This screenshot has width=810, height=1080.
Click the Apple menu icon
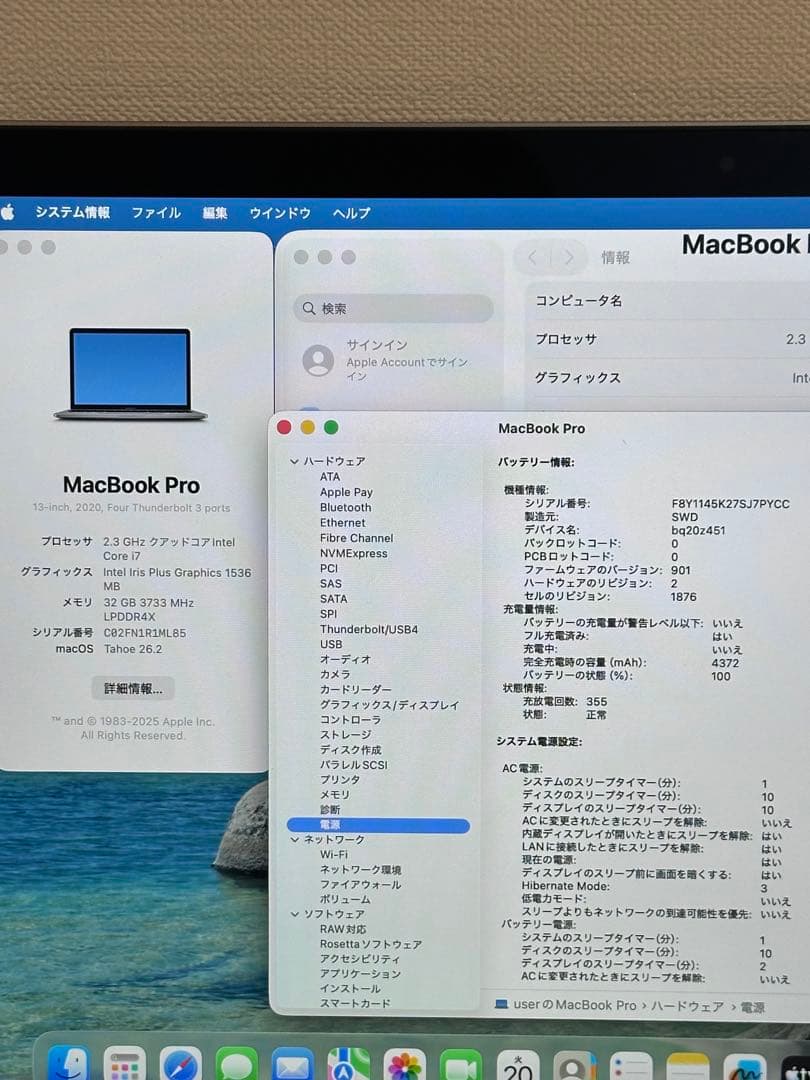pyautogui.click(x=10, y=212)
